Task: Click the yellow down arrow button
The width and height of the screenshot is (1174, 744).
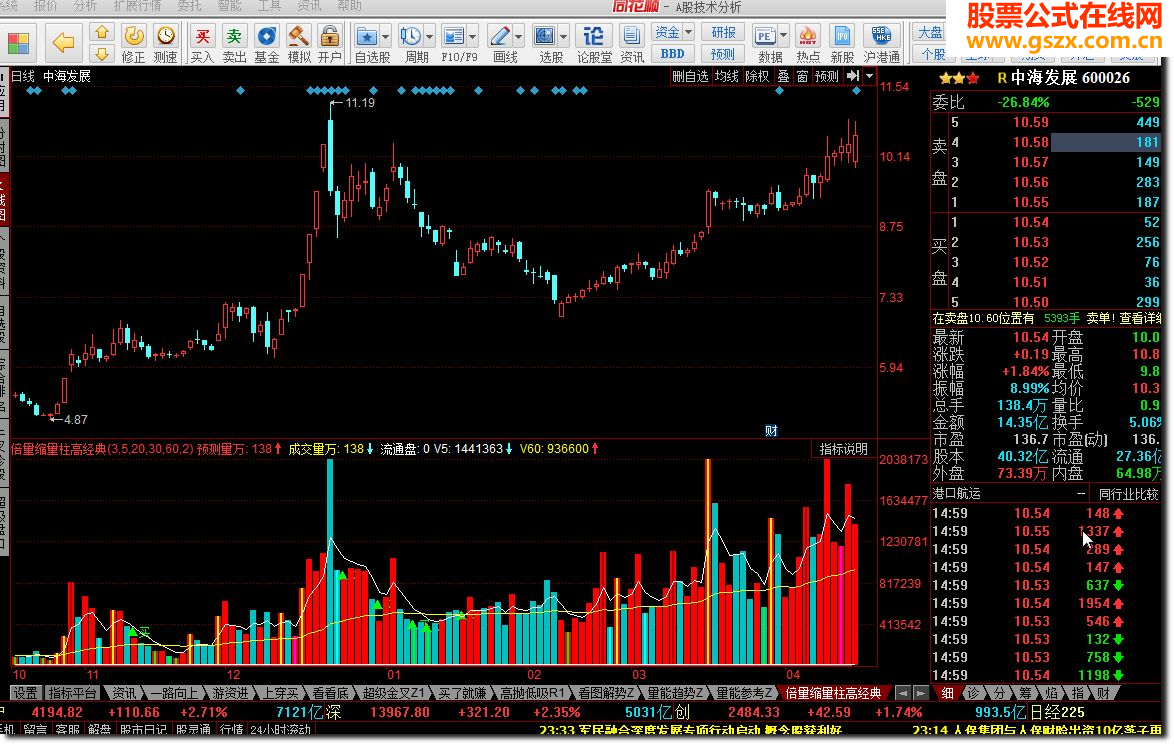Action: pos(102,53)
